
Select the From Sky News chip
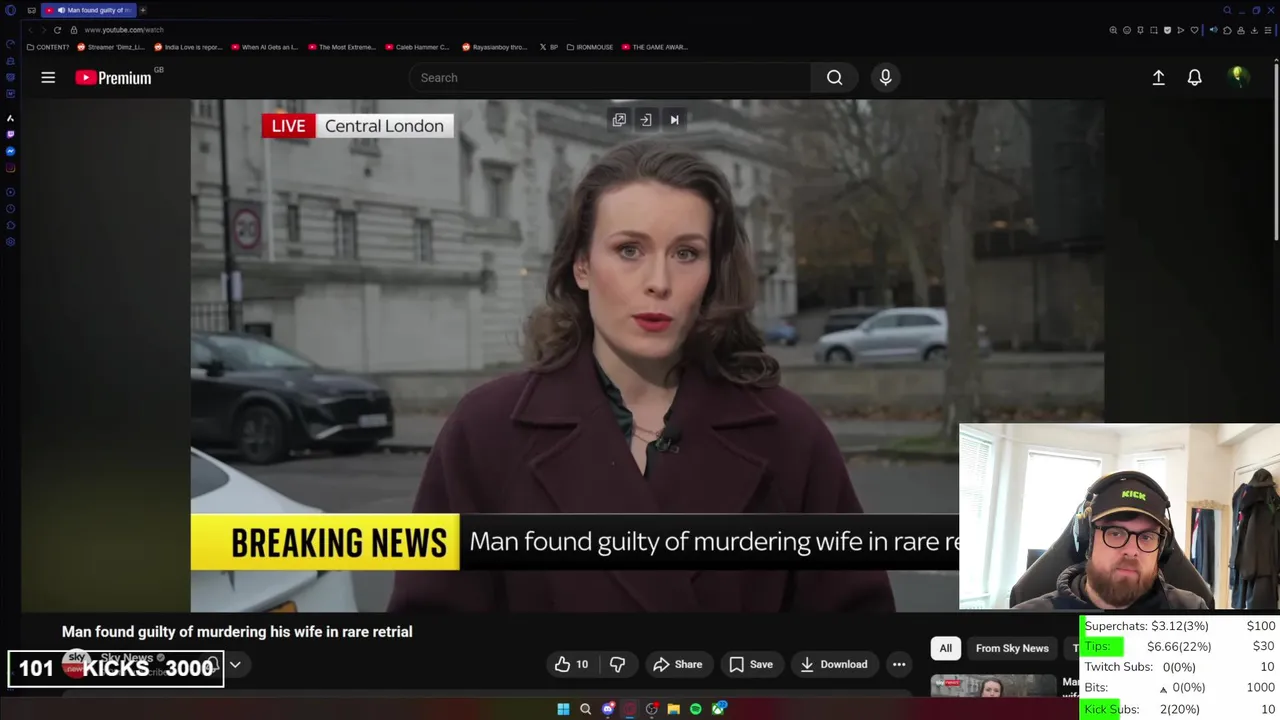tap(1012, 648)
